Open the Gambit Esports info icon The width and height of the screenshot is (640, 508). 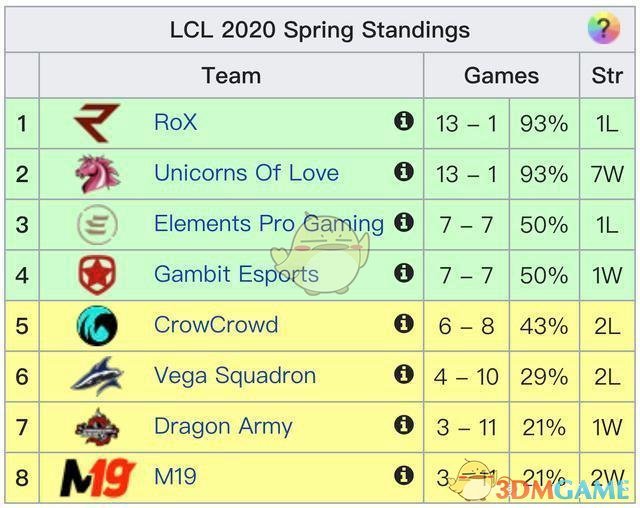coord(404,273)
